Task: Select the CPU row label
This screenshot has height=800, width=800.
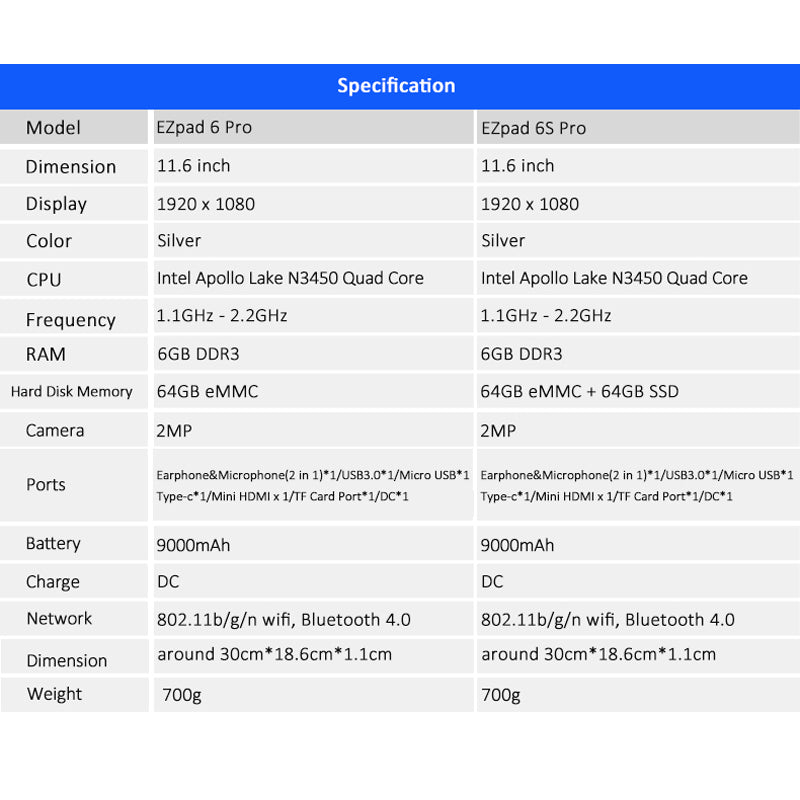Action: (x=44, y=280)
